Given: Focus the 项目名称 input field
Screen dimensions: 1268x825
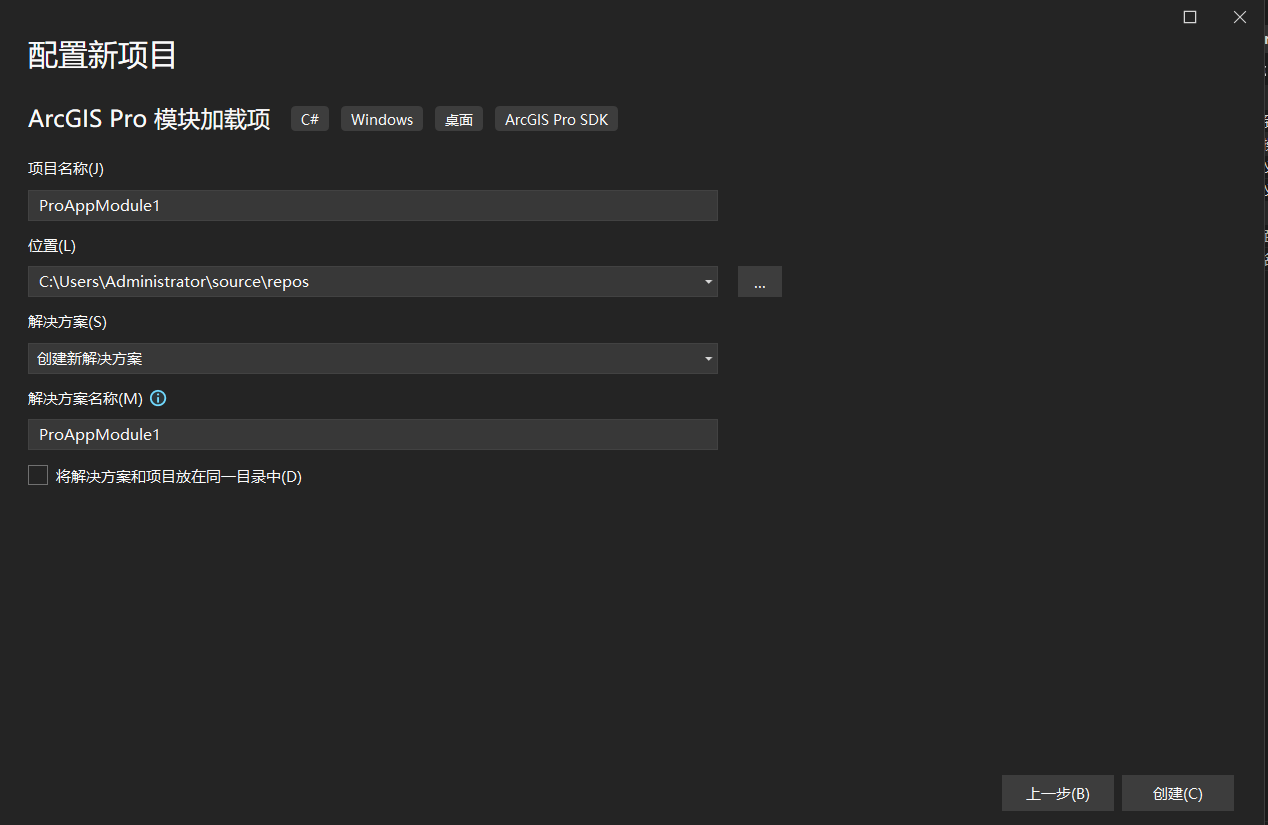Looking at the screenshot, I should 373,205.
